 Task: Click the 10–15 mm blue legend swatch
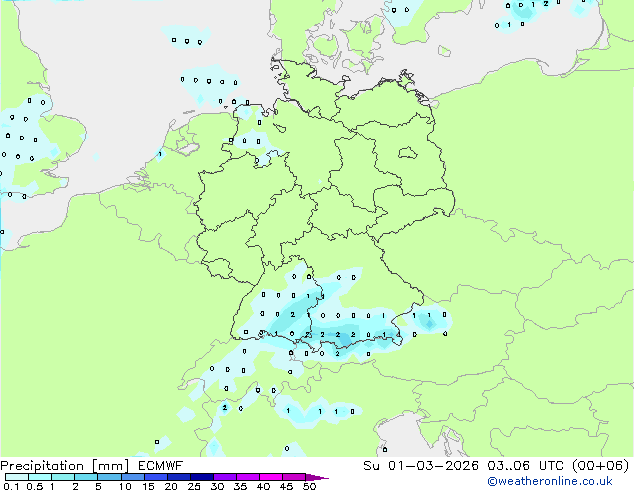pos(132,477)
